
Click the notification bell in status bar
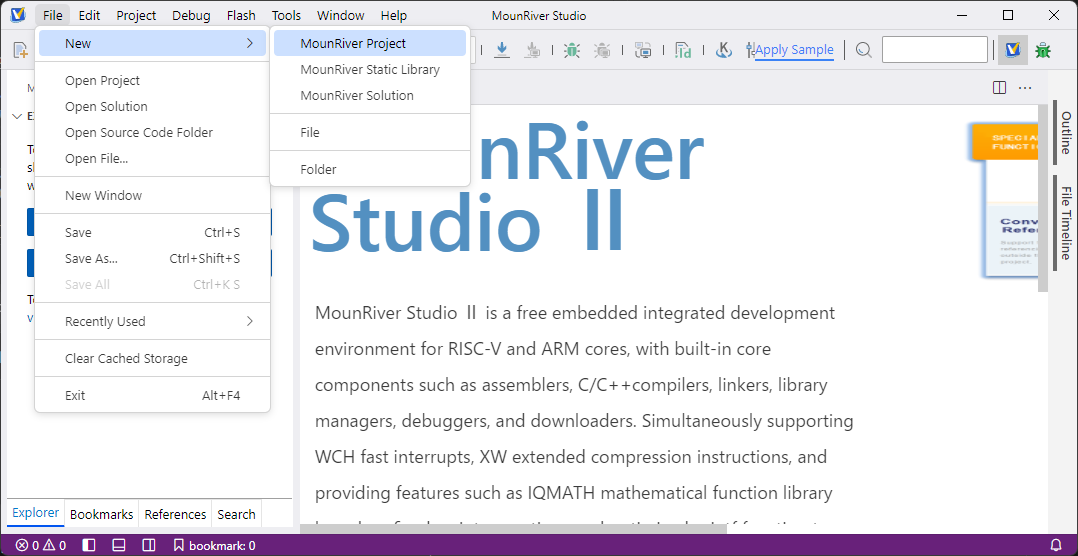(x=1055, y=545)
